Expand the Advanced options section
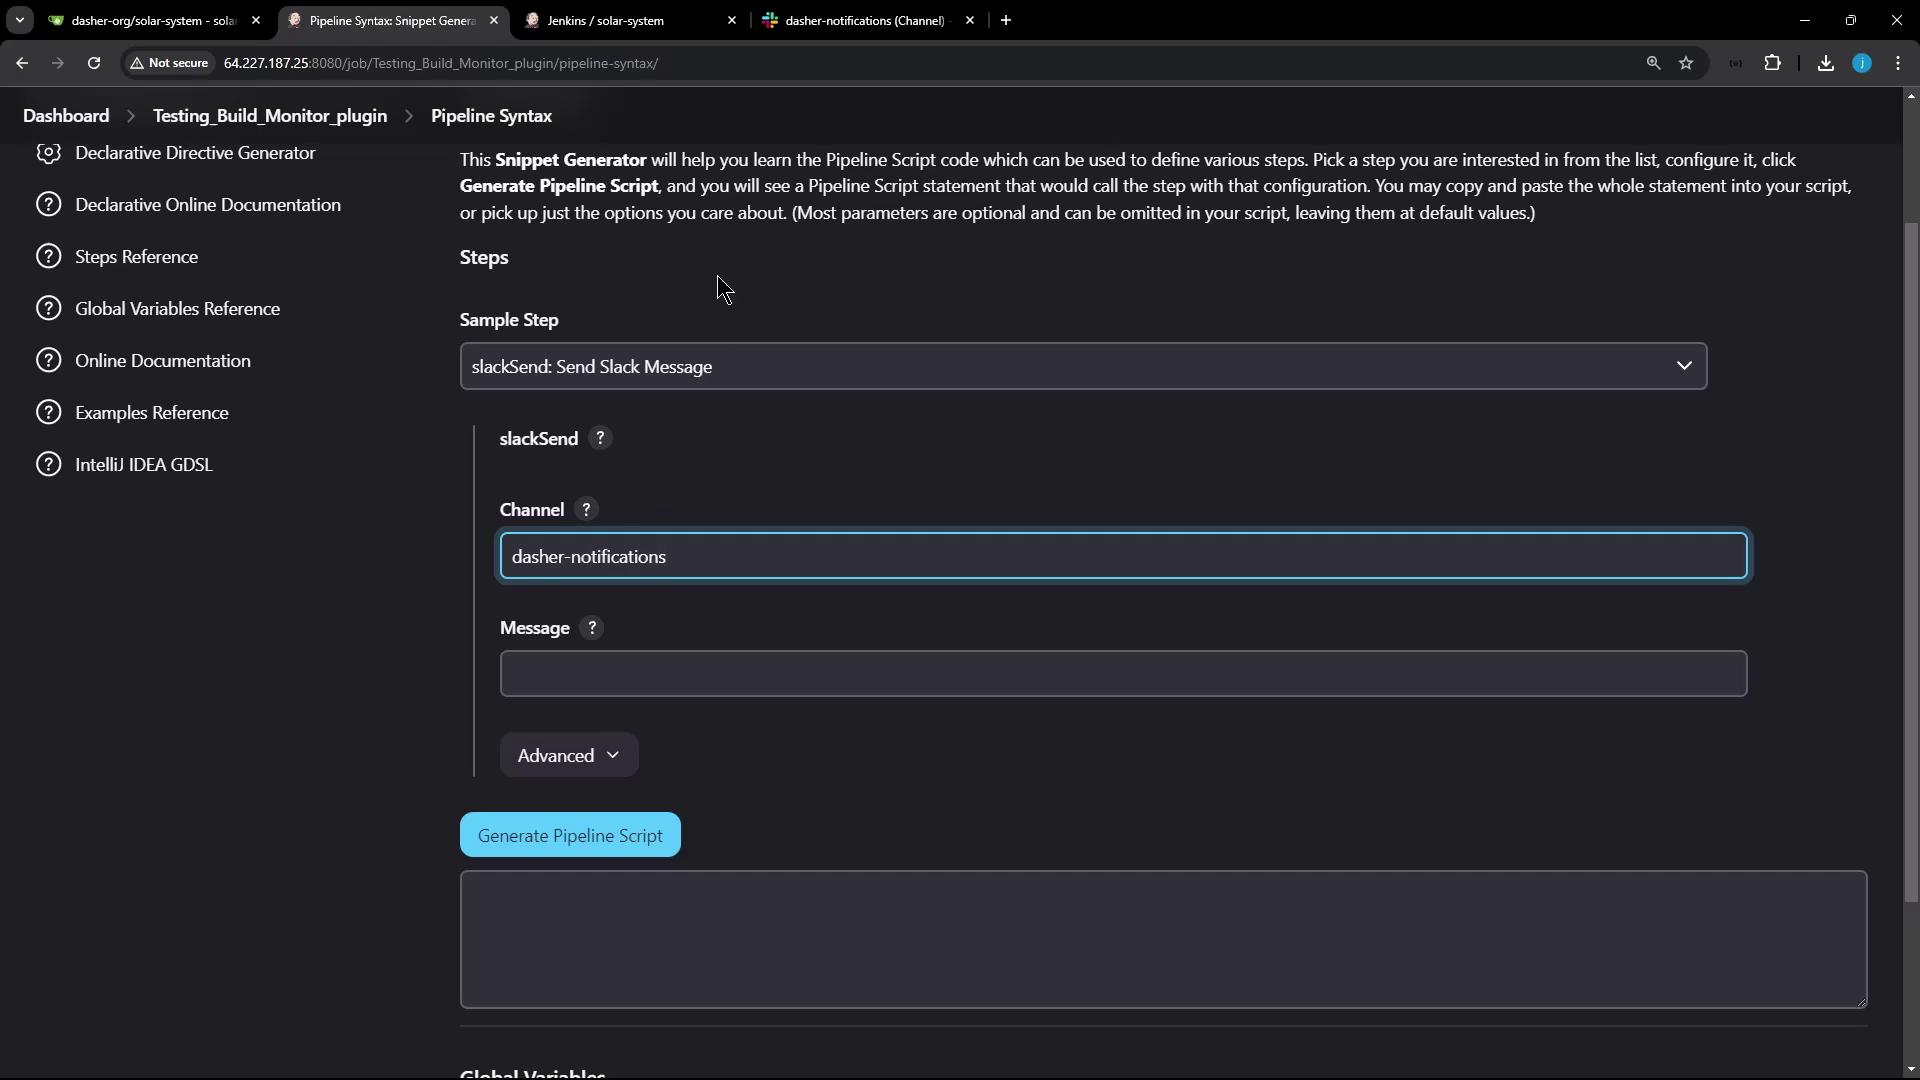 pyautogui.click(x=568, y=756)
